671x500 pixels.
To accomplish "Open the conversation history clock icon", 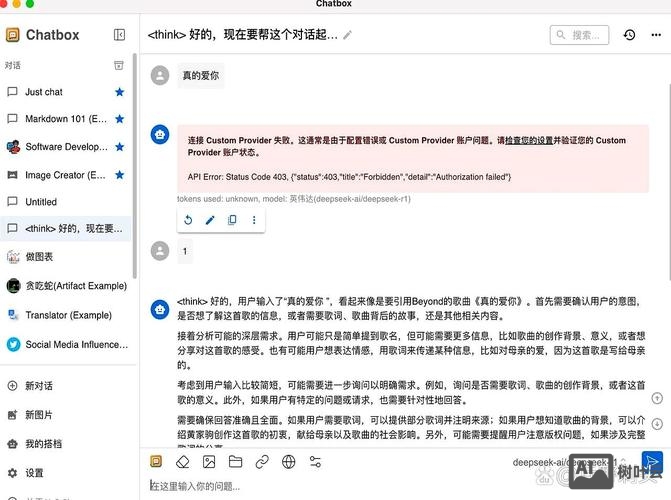I will (629, 35).
